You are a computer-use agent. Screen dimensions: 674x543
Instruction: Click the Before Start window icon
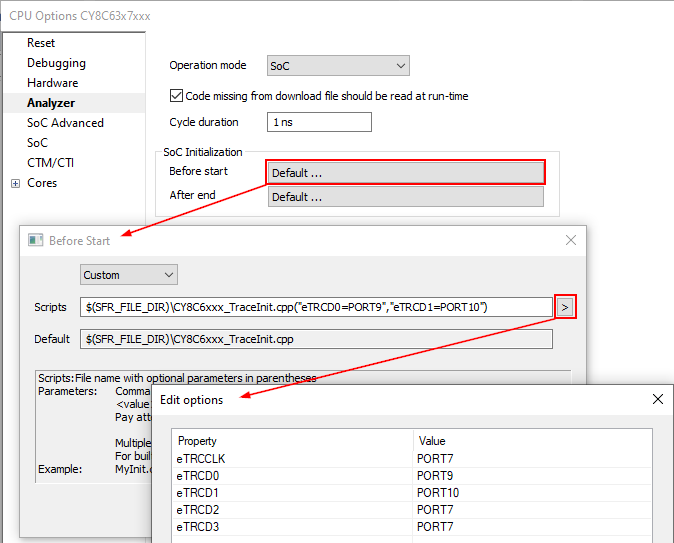pos(35,240)
